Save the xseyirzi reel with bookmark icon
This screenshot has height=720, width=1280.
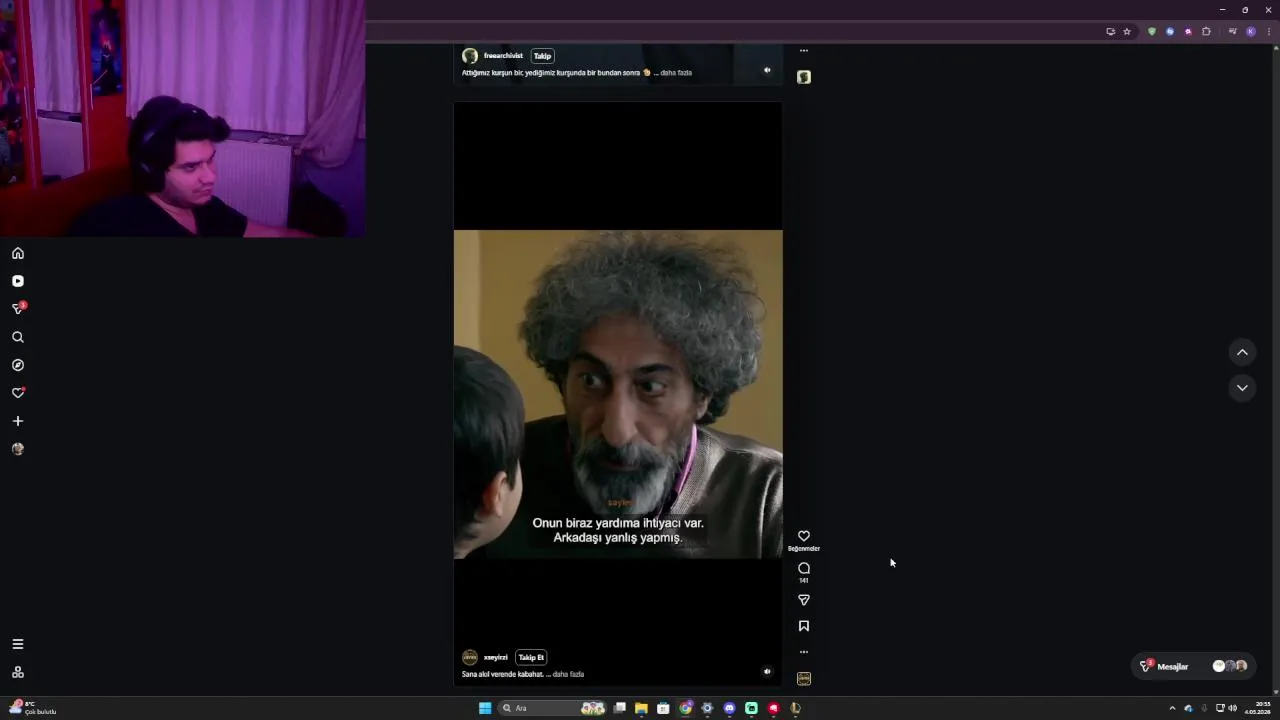click(x=803, y=626)
